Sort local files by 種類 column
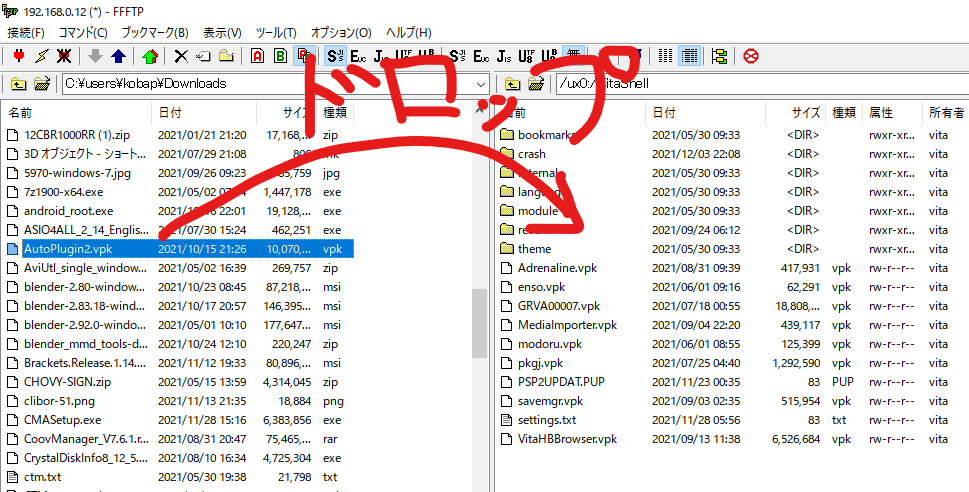Viewport: 969px width, 492px height. point(334,112)
